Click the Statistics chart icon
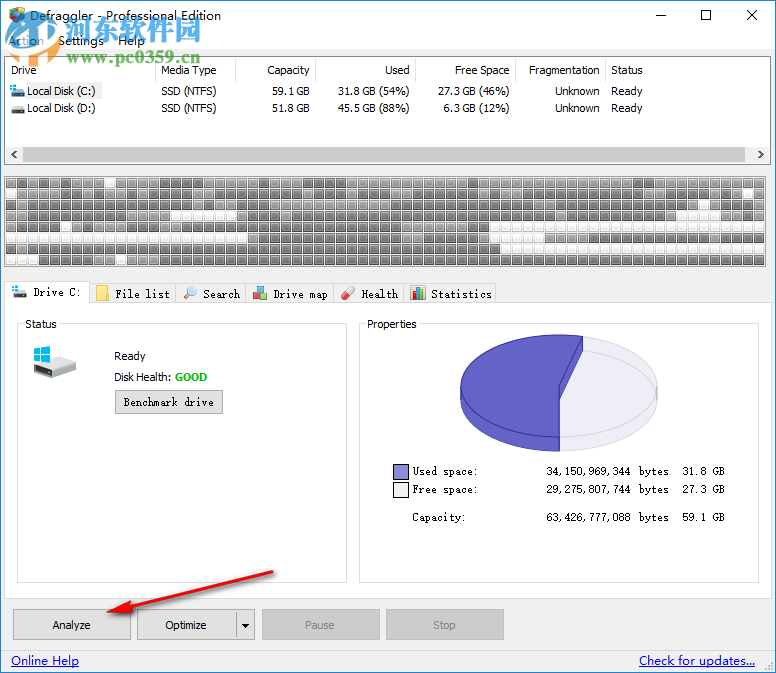 418,293
